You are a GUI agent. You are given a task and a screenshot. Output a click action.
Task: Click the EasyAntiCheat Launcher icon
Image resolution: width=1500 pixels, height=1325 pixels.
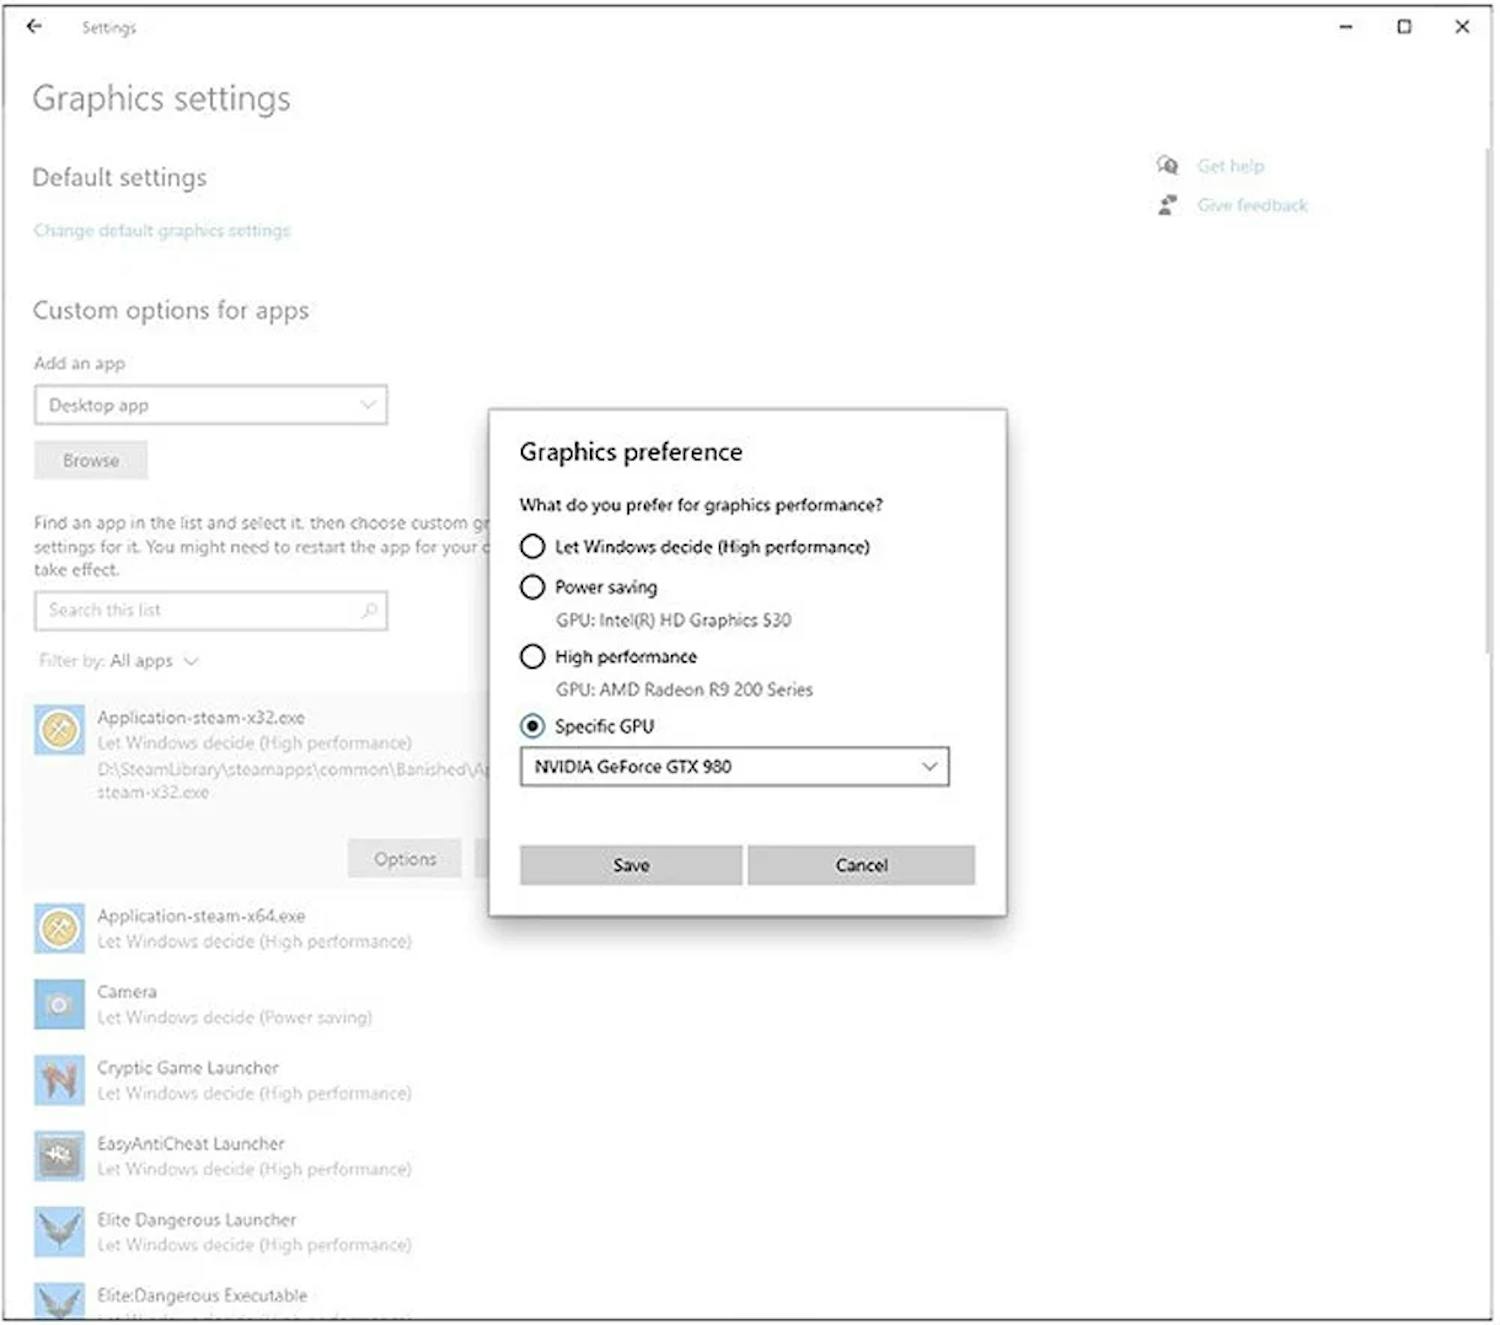(58, 1156)
